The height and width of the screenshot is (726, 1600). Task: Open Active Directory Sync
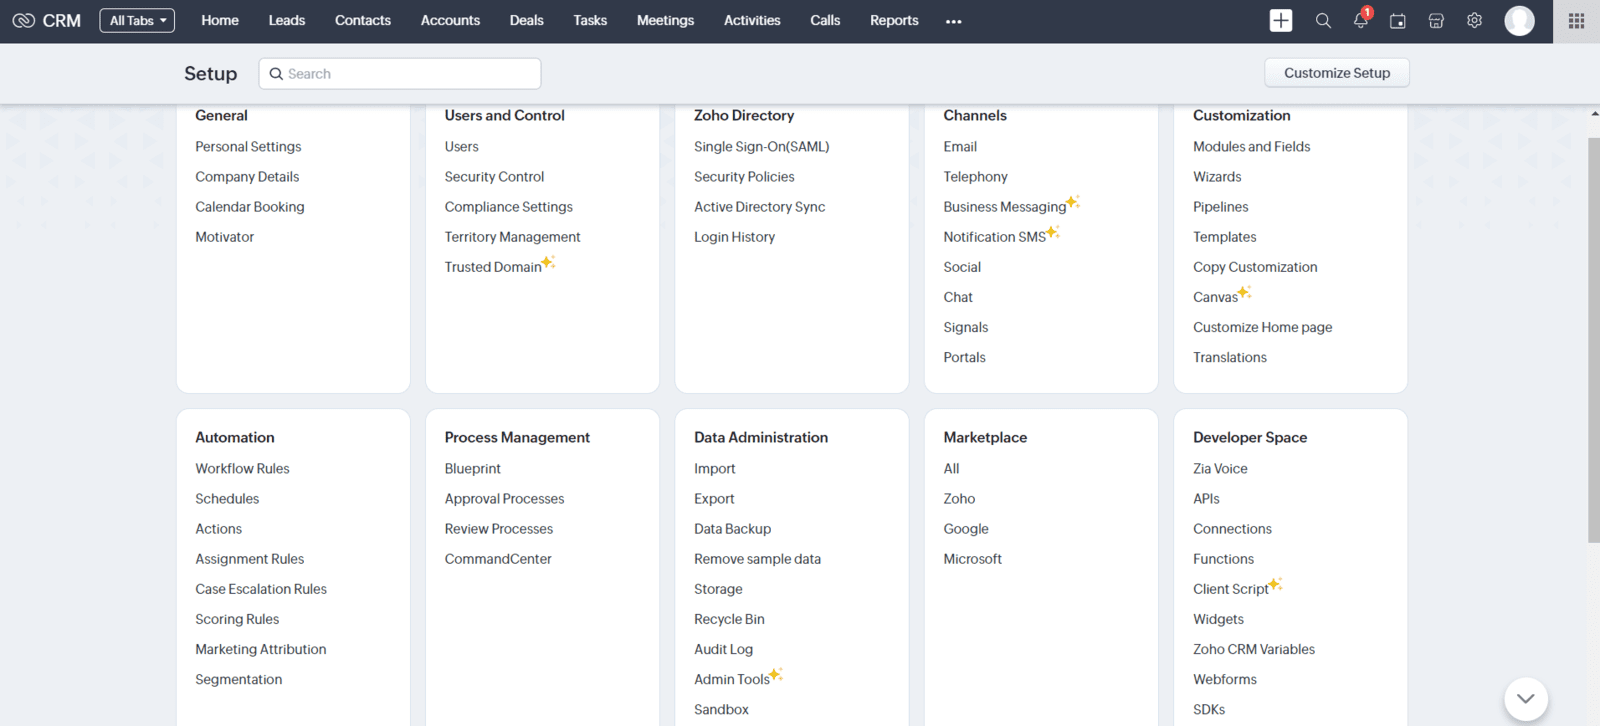(760, 207)
